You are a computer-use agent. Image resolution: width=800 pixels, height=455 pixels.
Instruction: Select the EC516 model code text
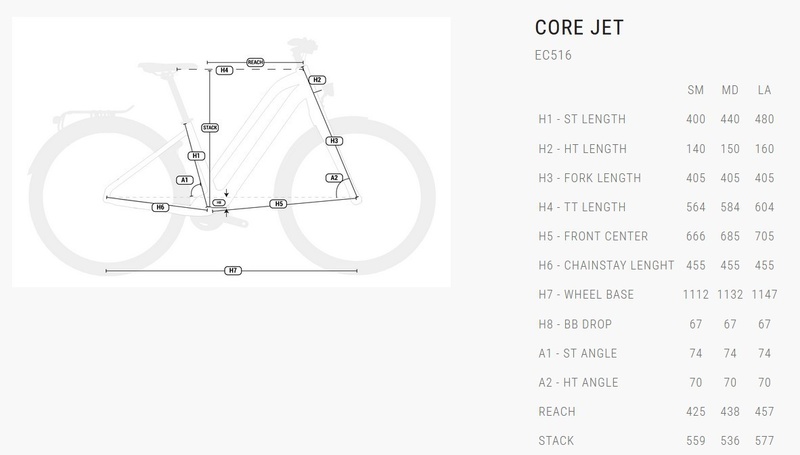555,56
